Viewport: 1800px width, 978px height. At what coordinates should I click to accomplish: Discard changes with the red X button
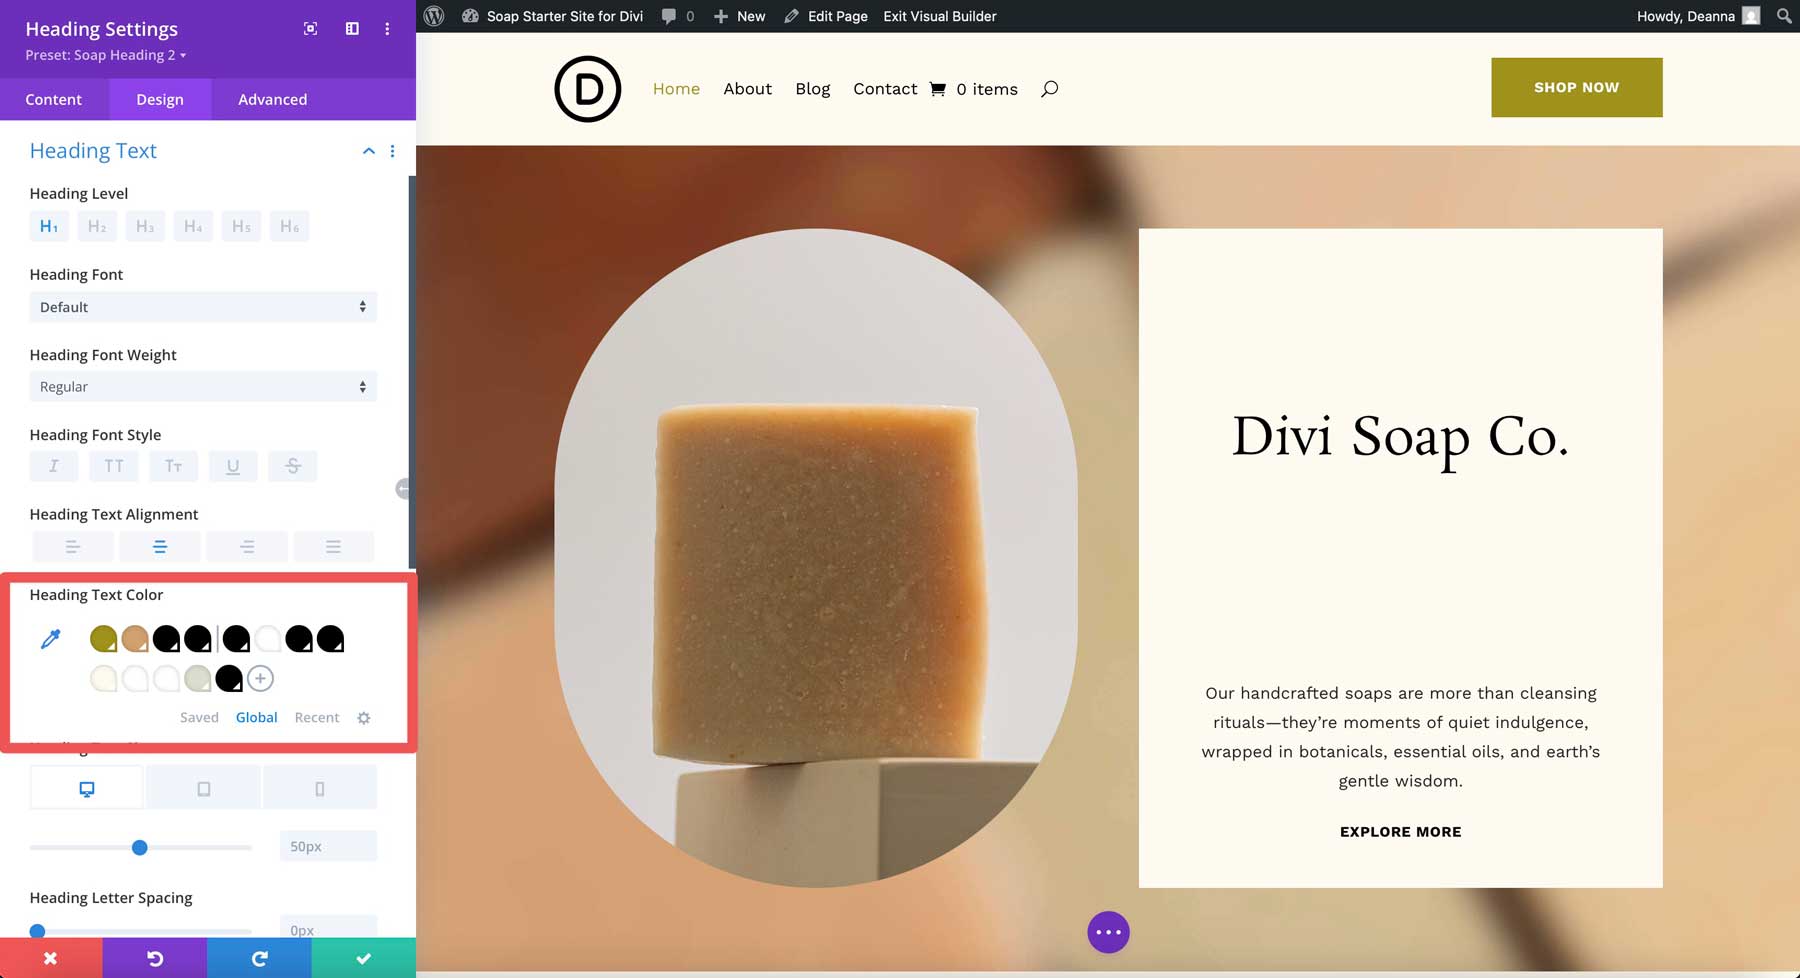pos(50,958)
